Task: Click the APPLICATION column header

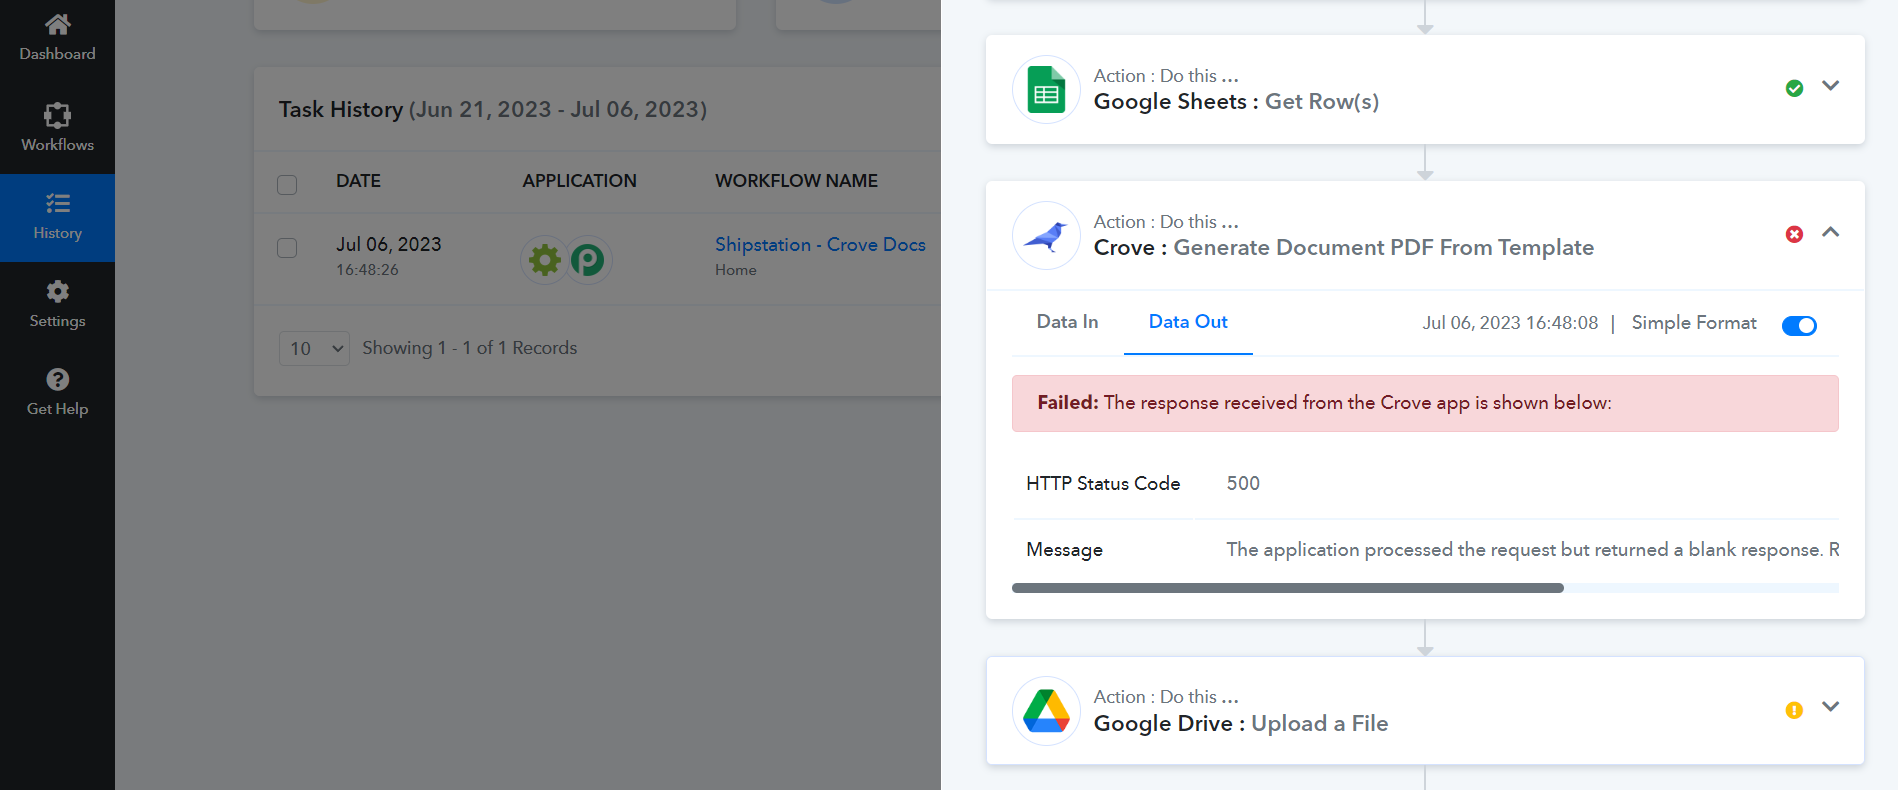Action: [579, 181]
